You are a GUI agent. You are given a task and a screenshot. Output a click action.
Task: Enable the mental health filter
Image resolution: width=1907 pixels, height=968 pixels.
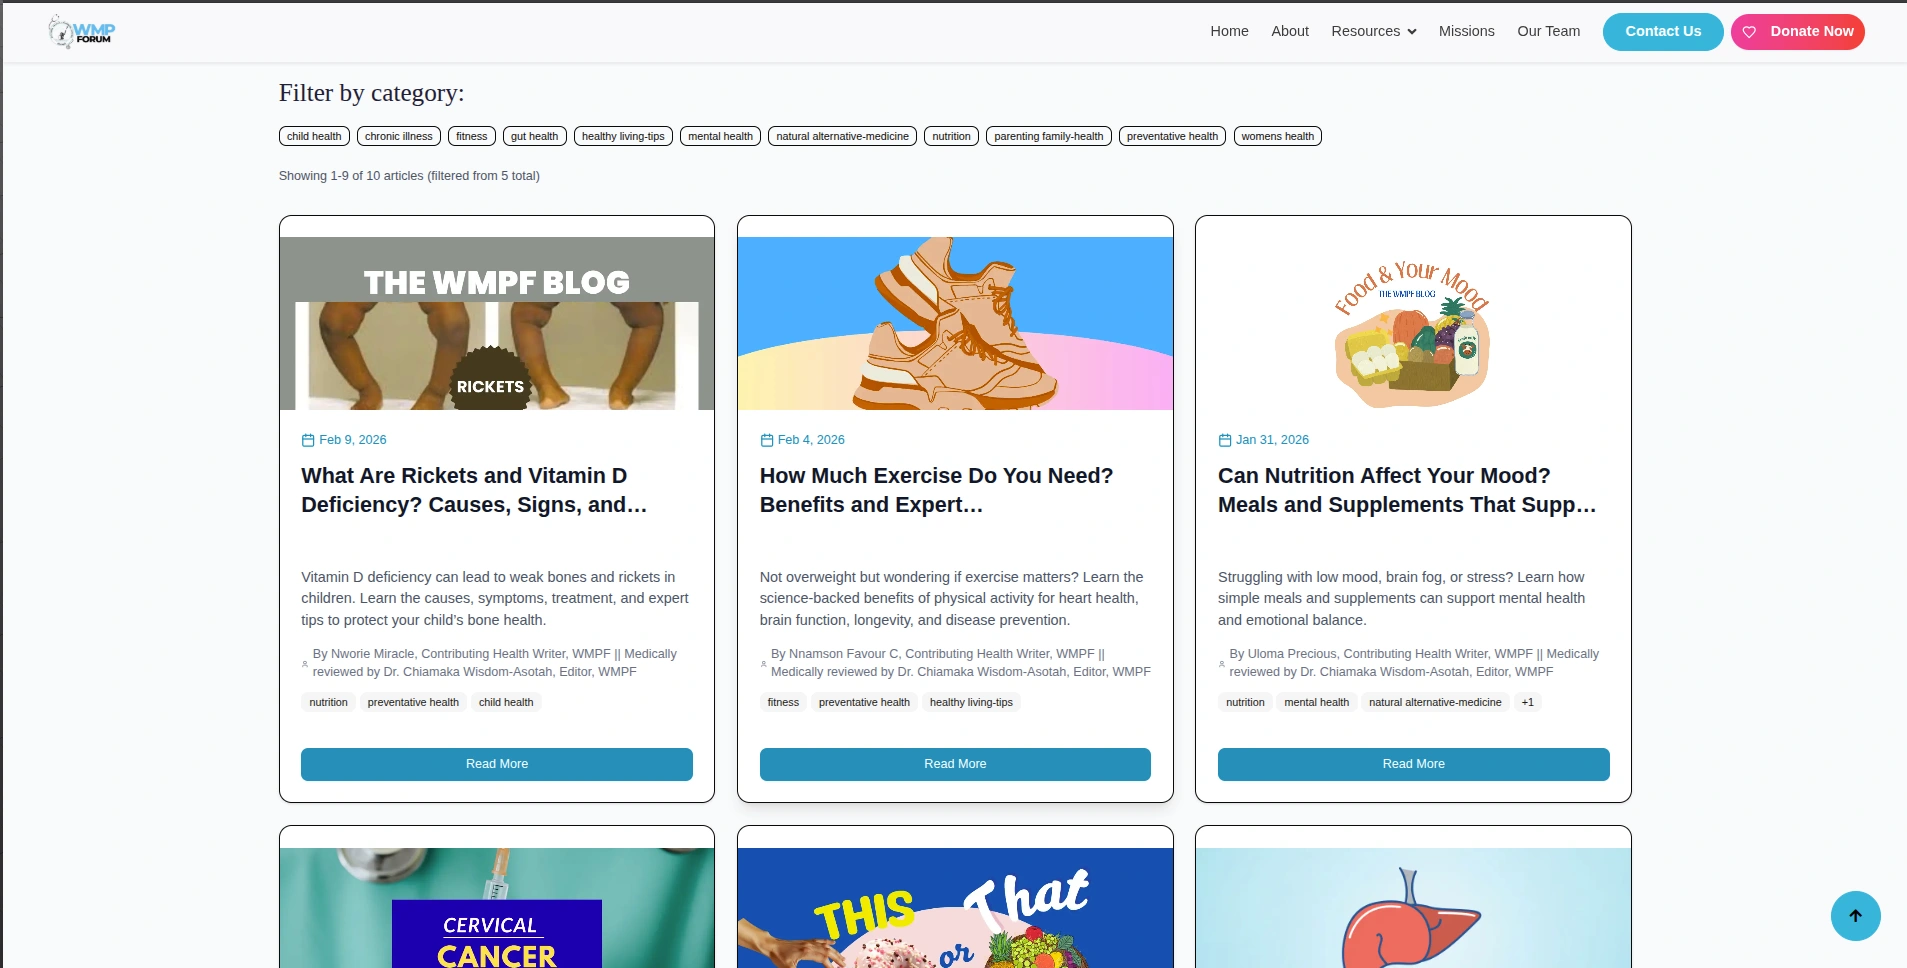tap(720, 136)
